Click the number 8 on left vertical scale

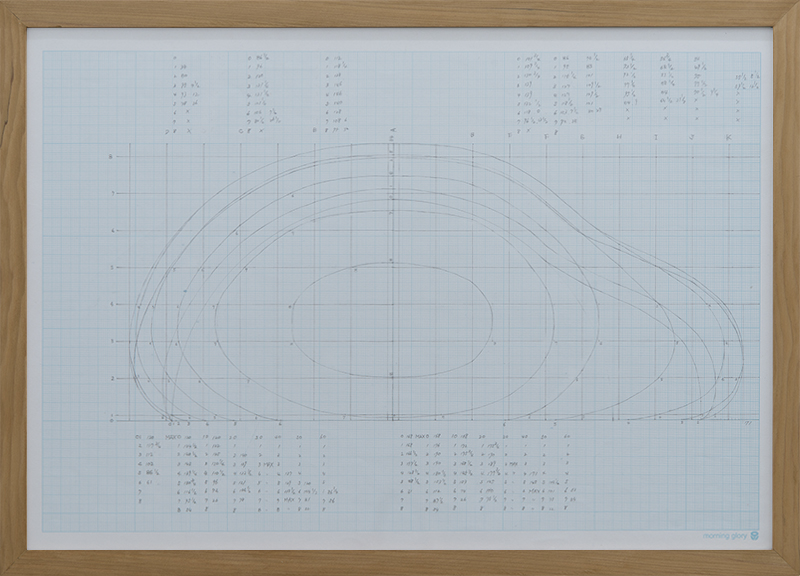click(x=110, y=157)
